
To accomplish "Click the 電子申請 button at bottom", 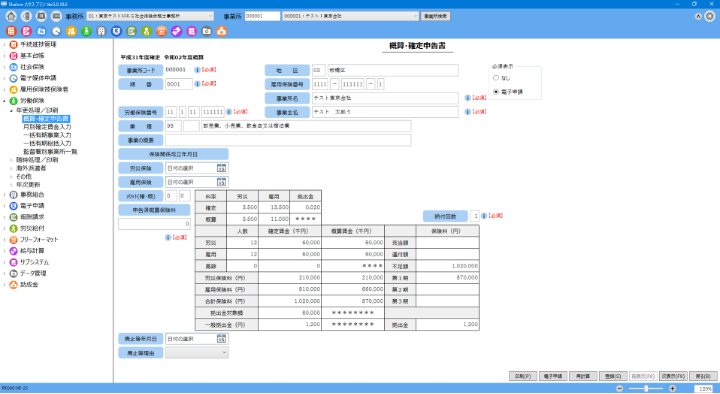I will point(553,376).
